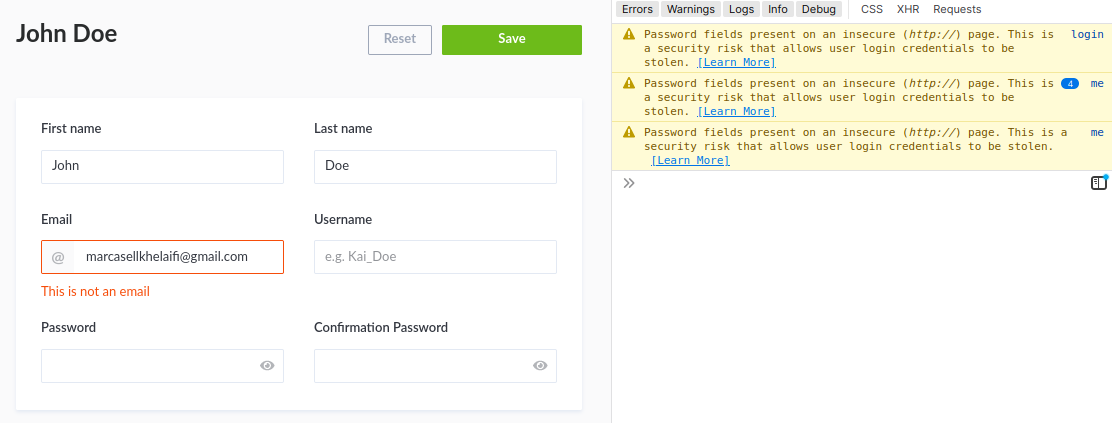Image resolution: width=1112 pixels, height=423 pixels.
Task: Toggle the Requests console filter
Action: pyautogui.click(x=957, y=9)
